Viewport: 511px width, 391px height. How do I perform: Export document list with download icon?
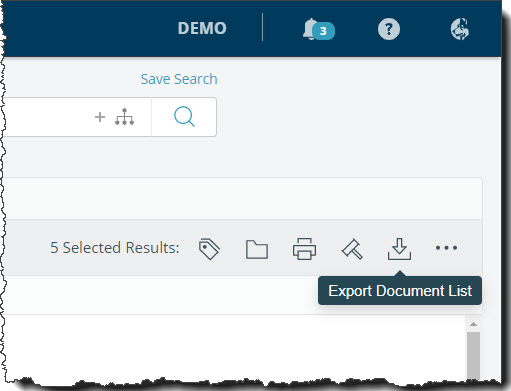[399, 249]
